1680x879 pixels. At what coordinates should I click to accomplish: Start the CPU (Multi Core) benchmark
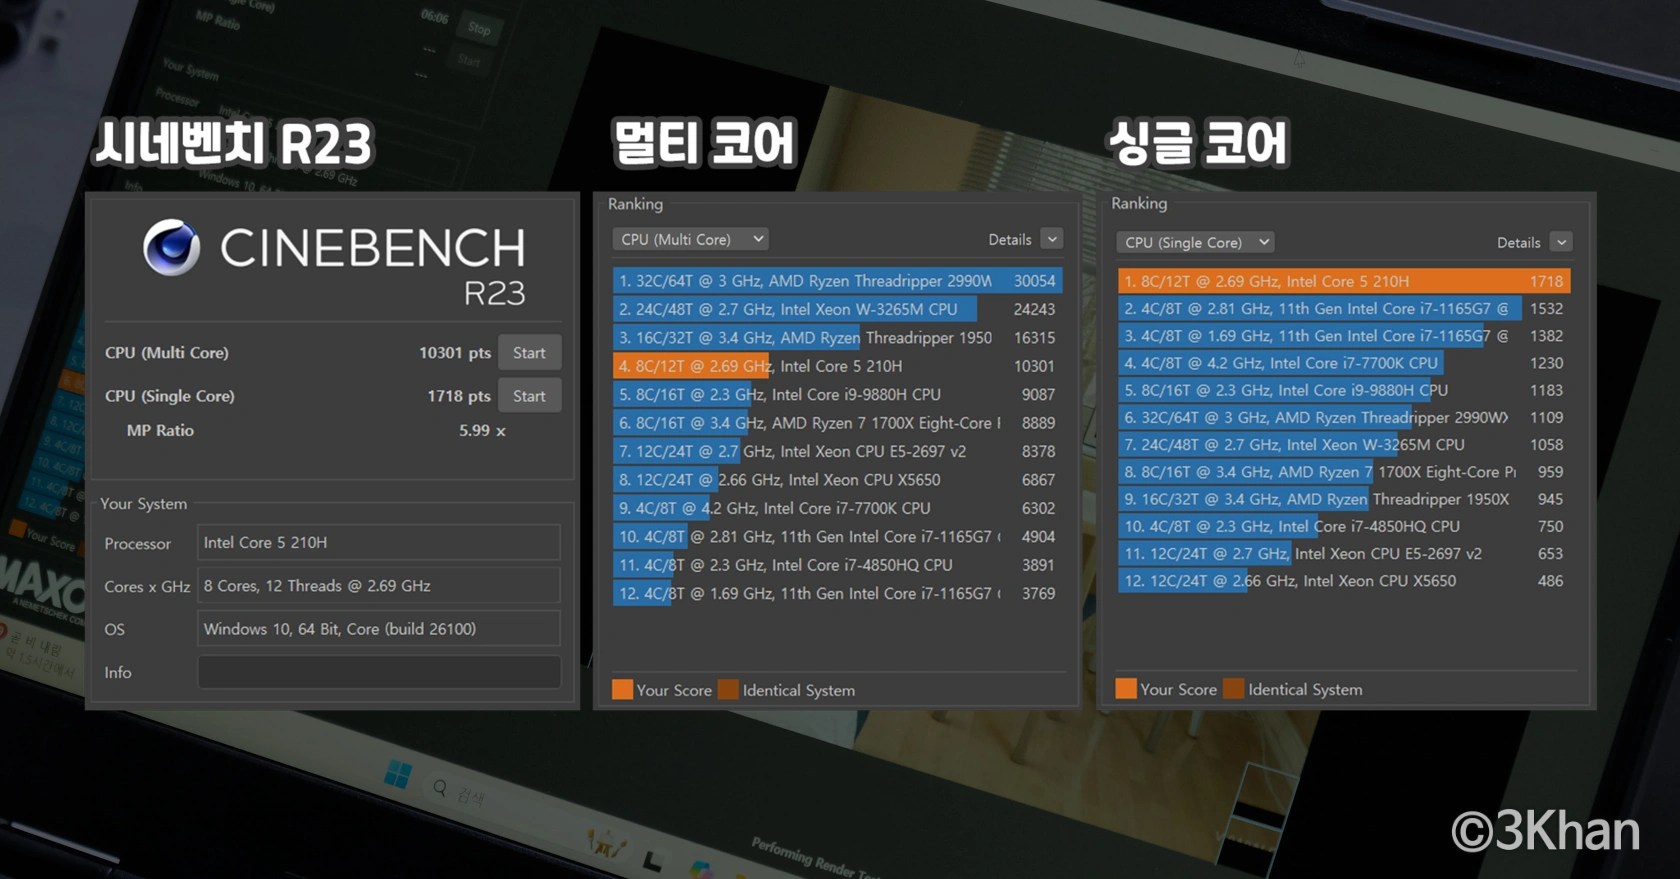coord(529,353)
